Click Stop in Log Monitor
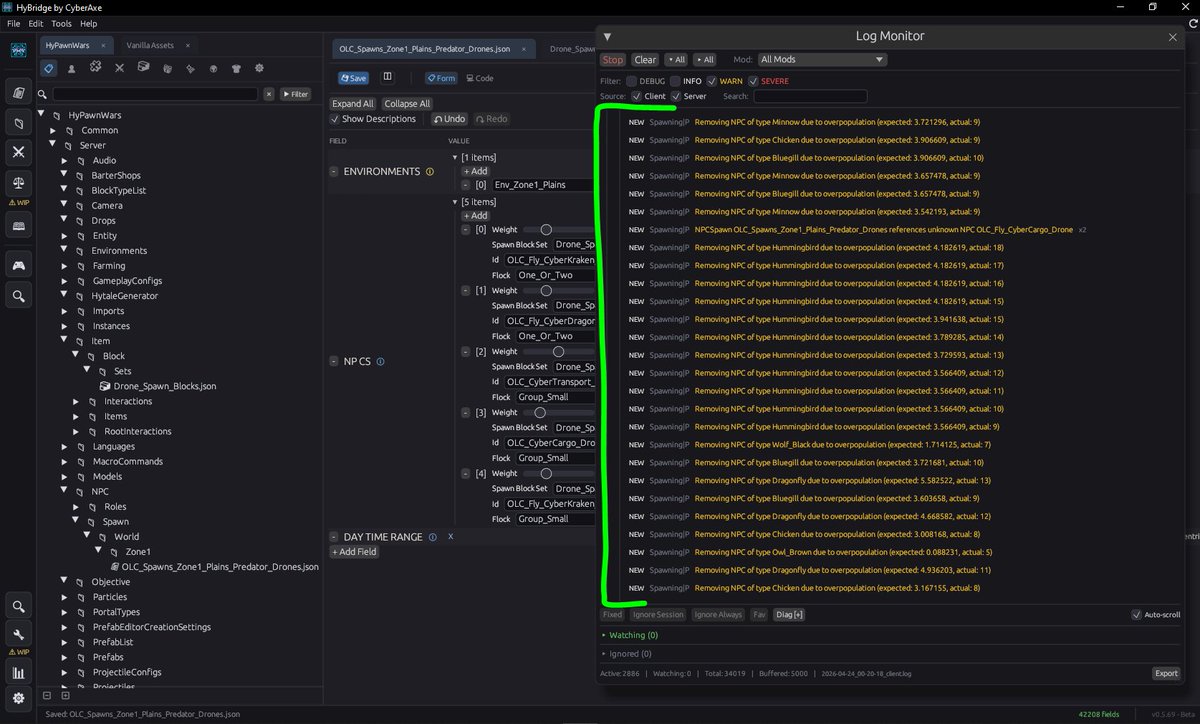This screenshot has height=724, width=1200. pos(613,60)
